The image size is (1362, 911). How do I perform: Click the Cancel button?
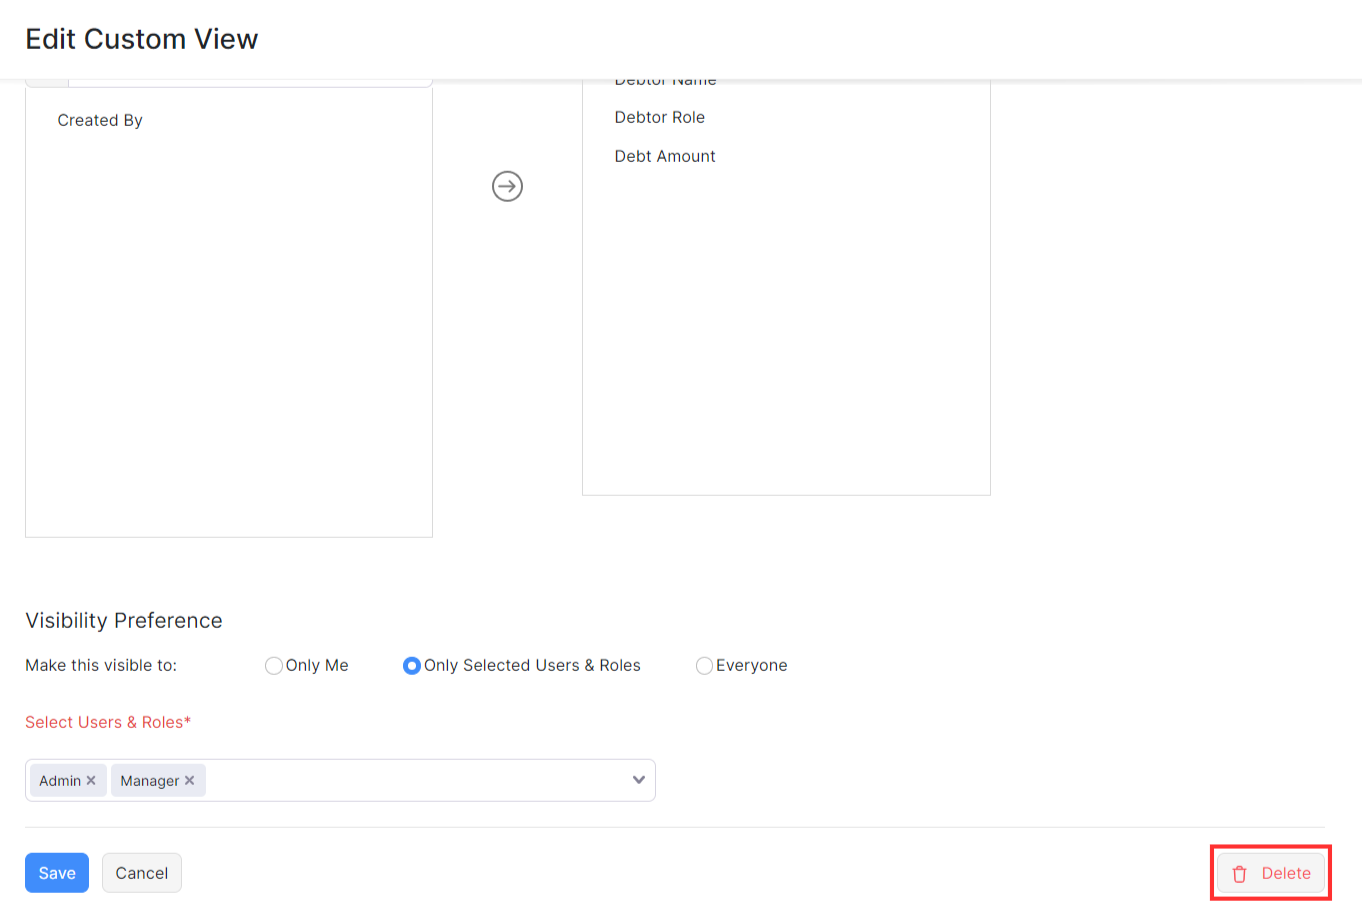pyautogui.click(x=141, y=873)
